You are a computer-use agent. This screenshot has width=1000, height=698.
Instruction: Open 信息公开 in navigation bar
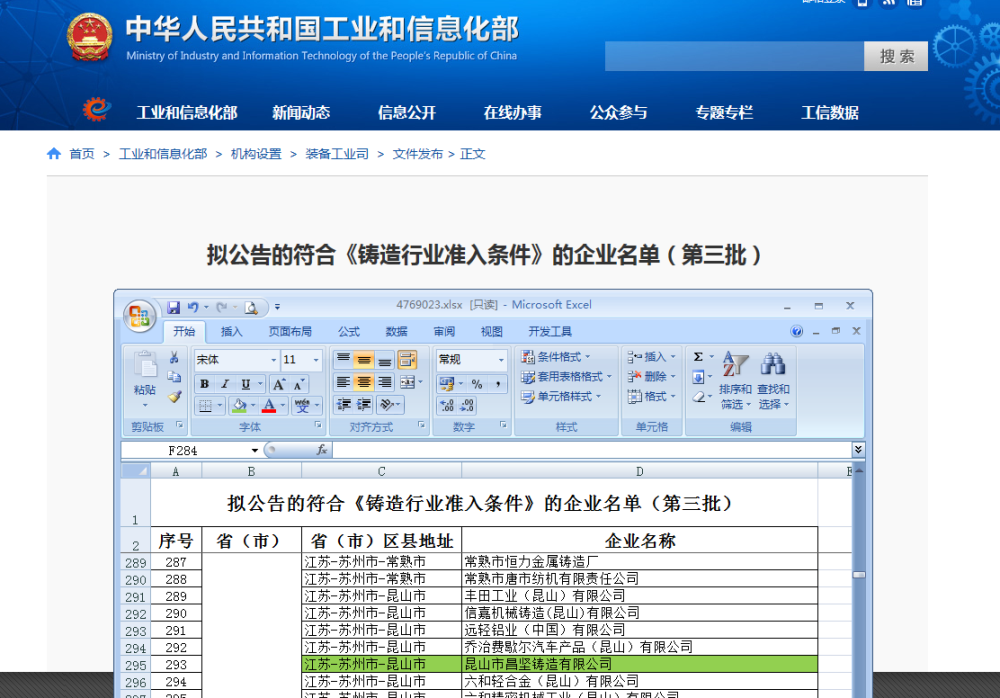click(x=407, y=113)
